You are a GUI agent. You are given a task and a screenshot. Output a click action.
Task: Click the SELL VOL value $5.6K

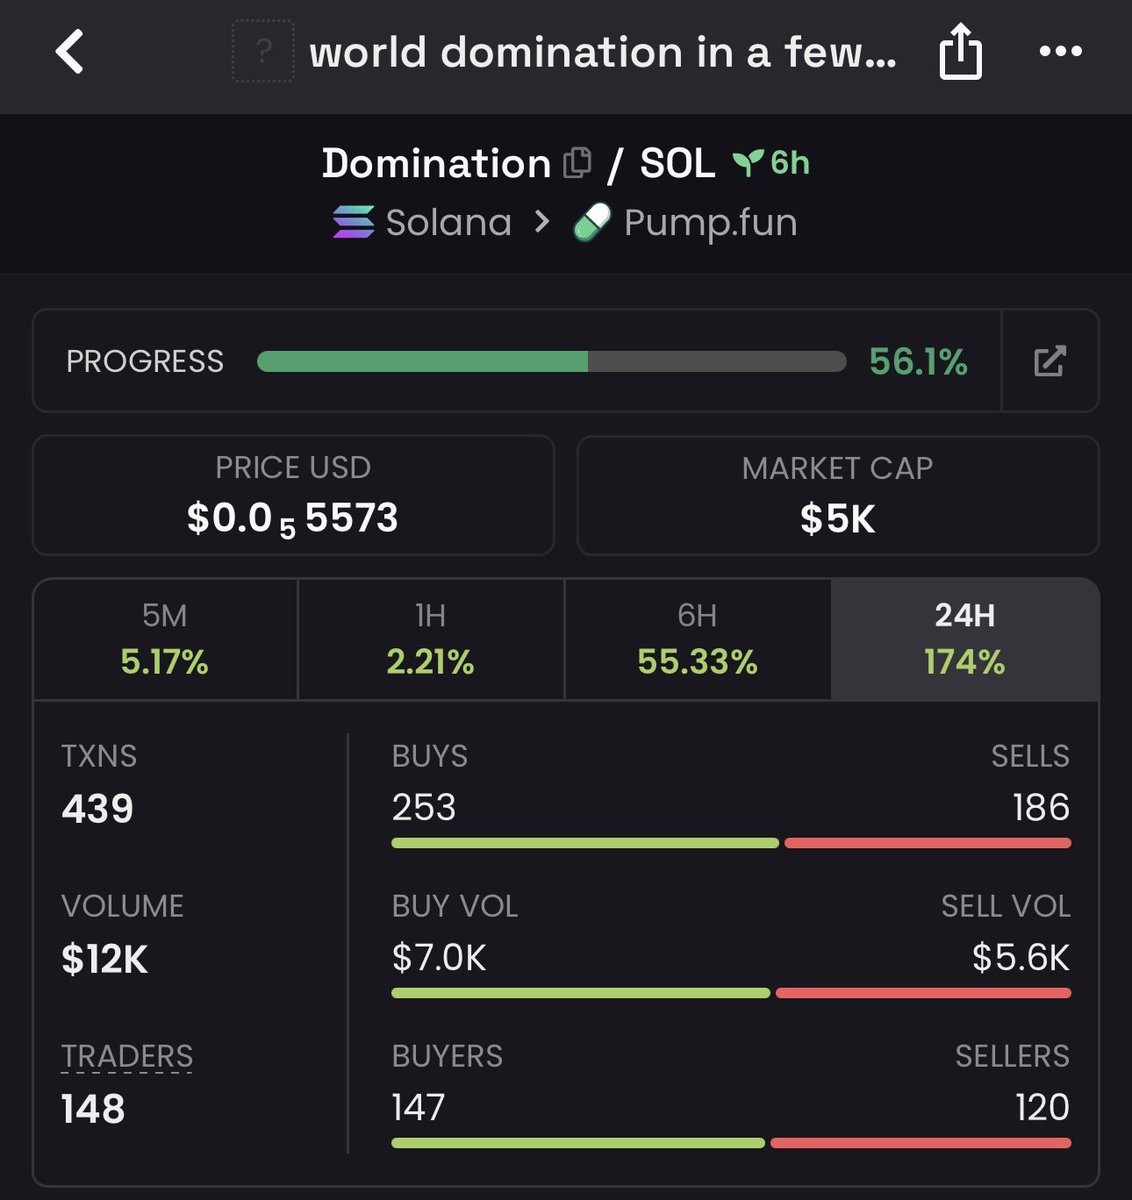pos(1021,958)
